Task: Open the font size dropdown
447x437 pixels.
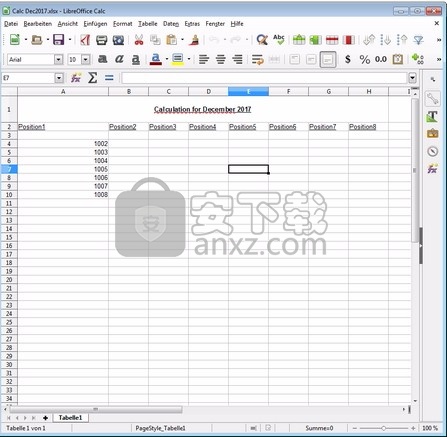Action: click(86, 60)
